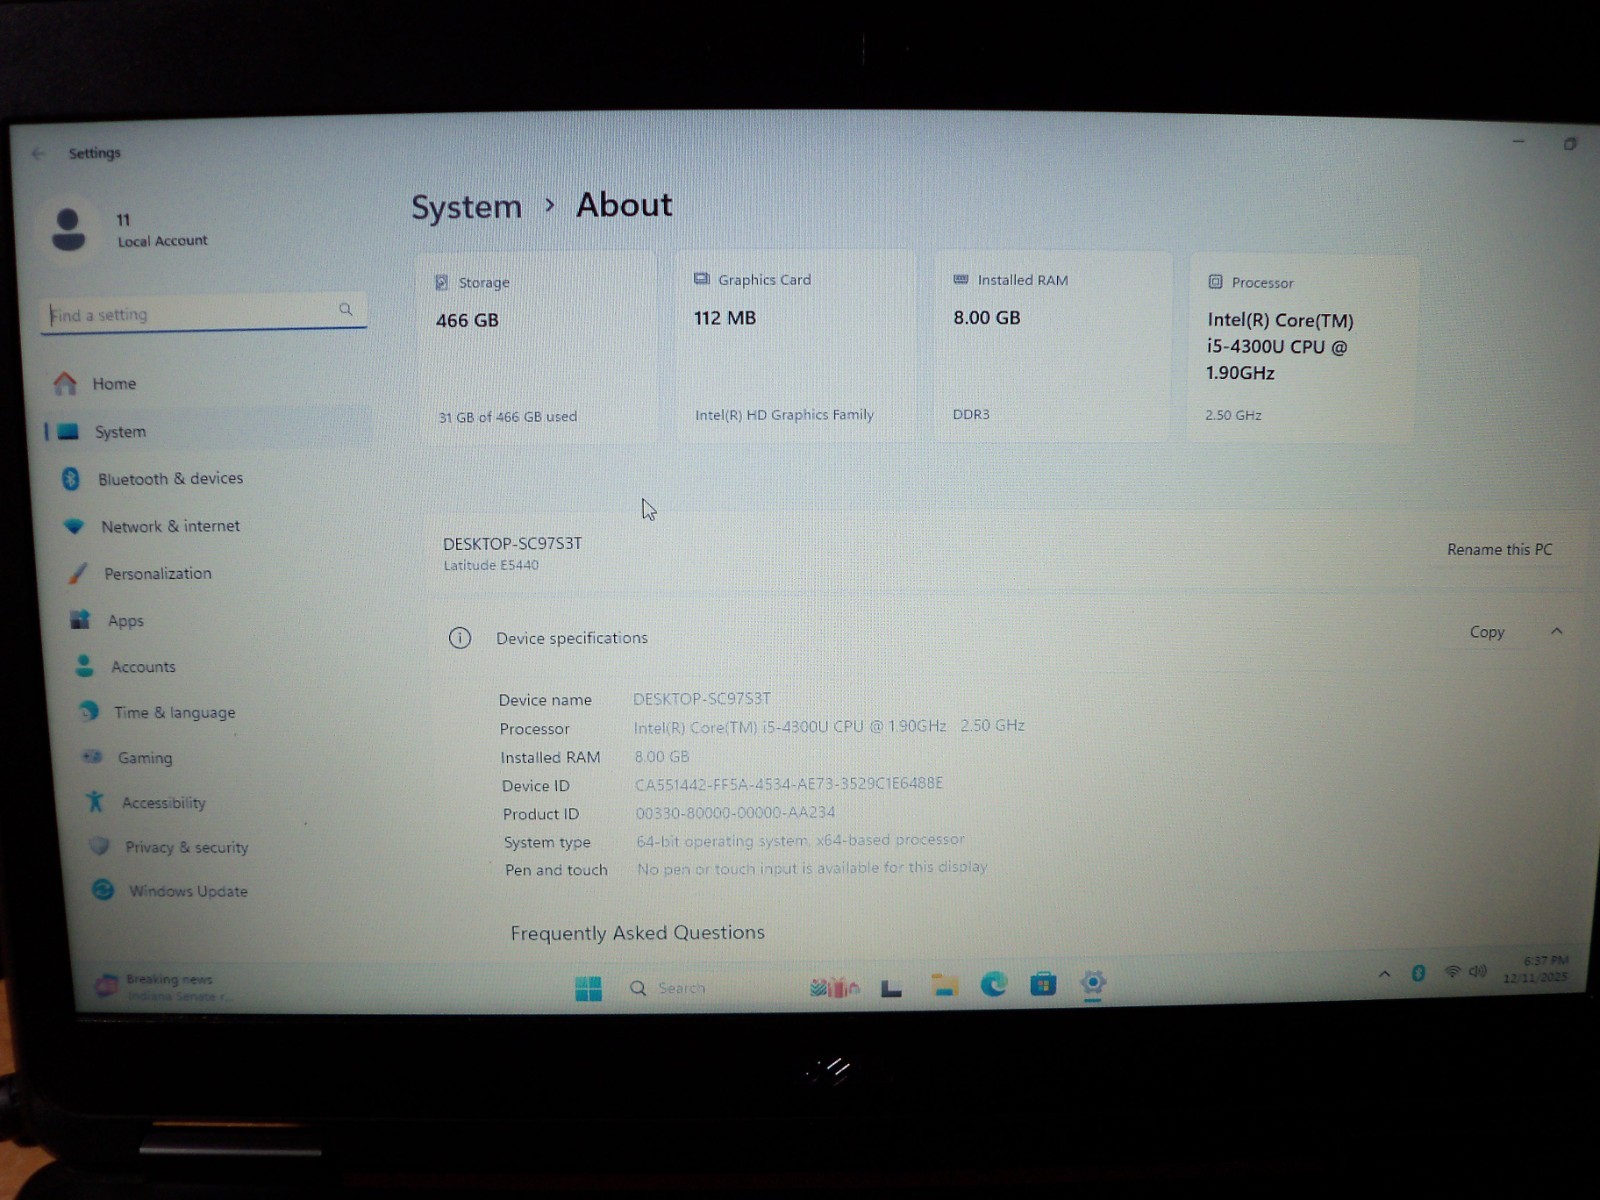Viewport: 1600px width, 1200px height.
Task: Click the search magnifier in Find a setting
Action: click(x=346, y=310)
